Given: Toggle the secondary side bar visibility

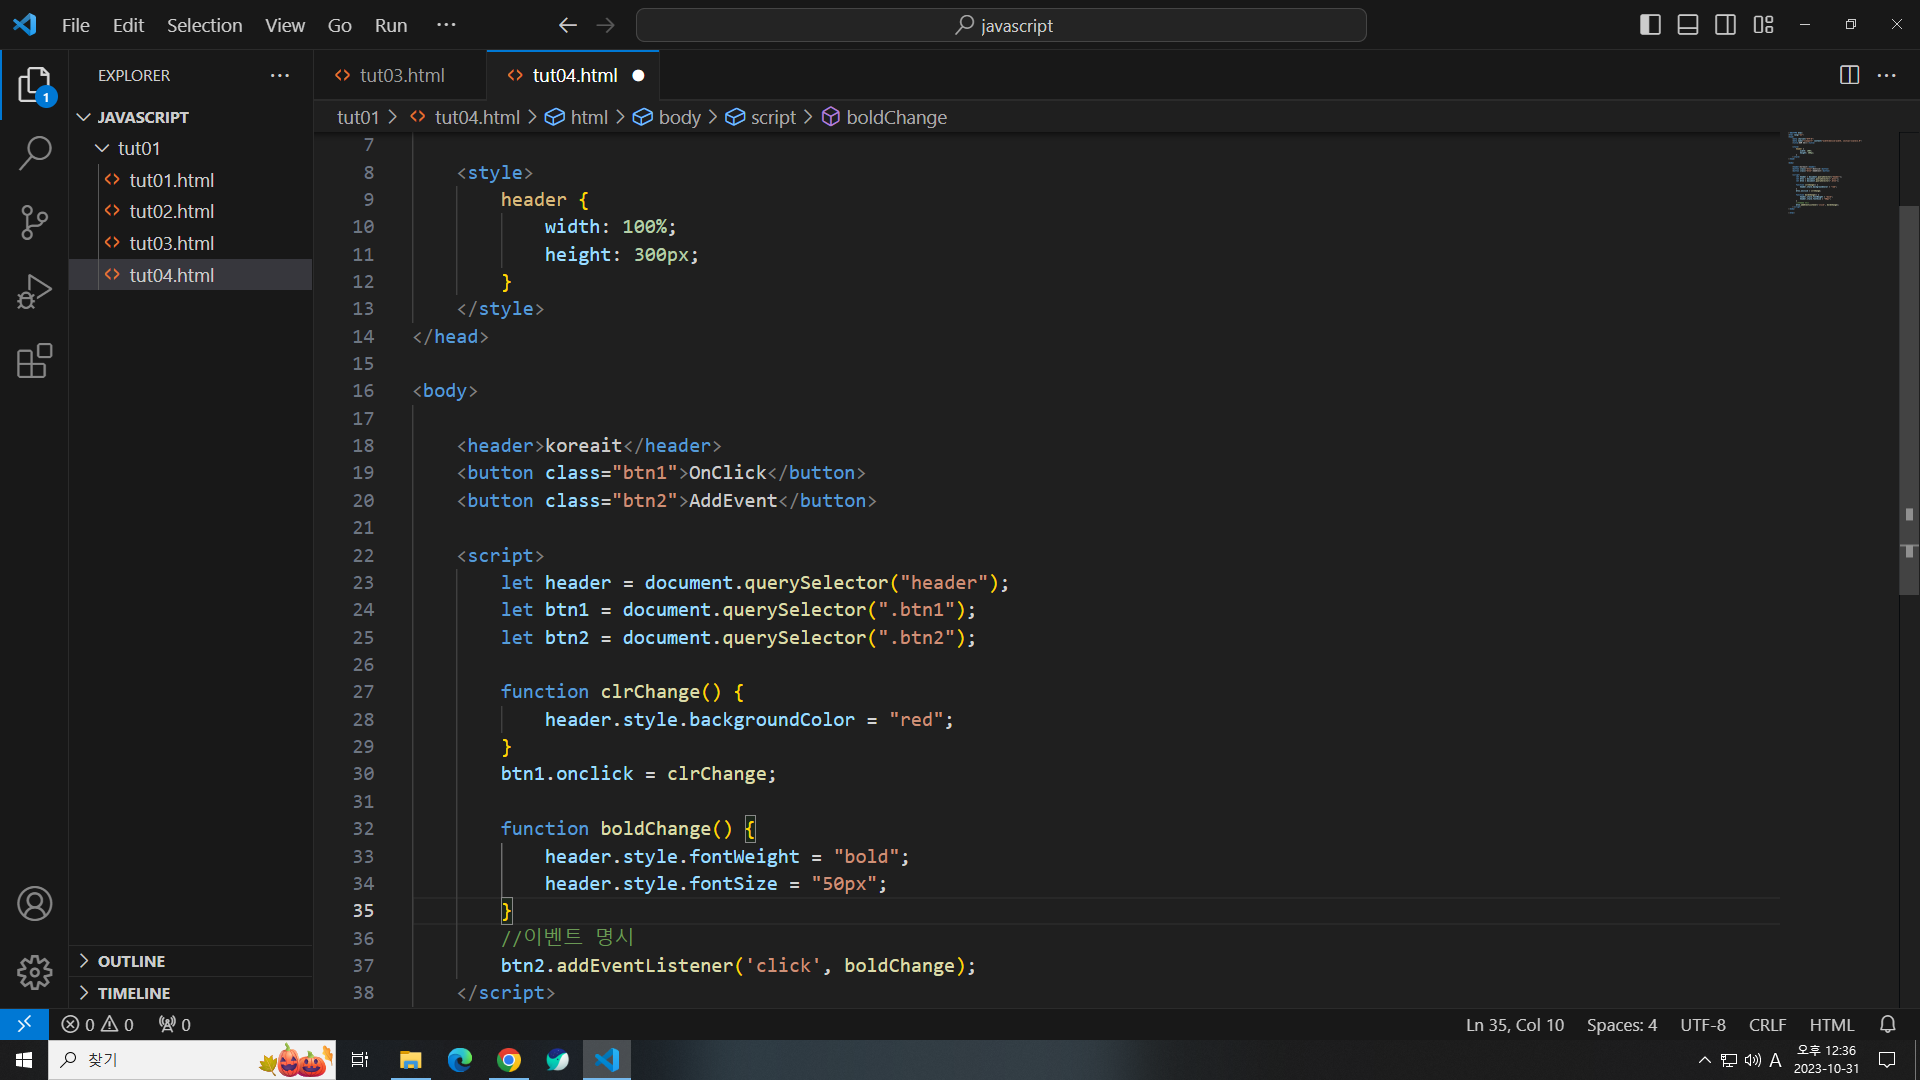Looking at the screenshot, I should coord(1725,25).
